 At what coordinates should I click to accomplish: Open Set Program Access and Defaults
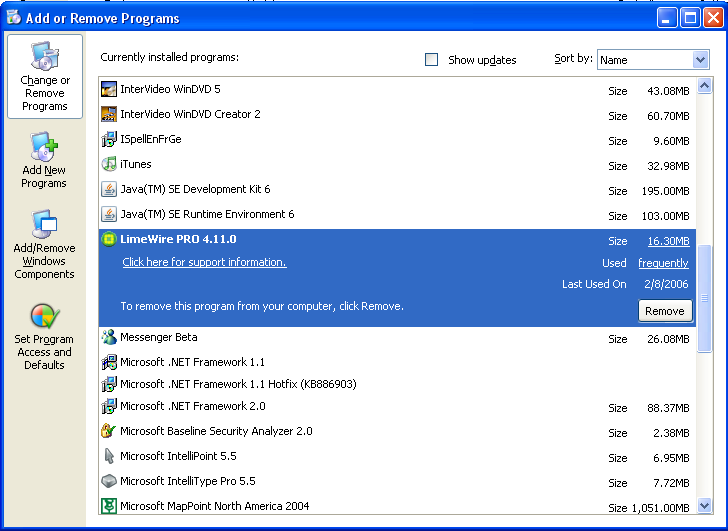tap(44, 337)
